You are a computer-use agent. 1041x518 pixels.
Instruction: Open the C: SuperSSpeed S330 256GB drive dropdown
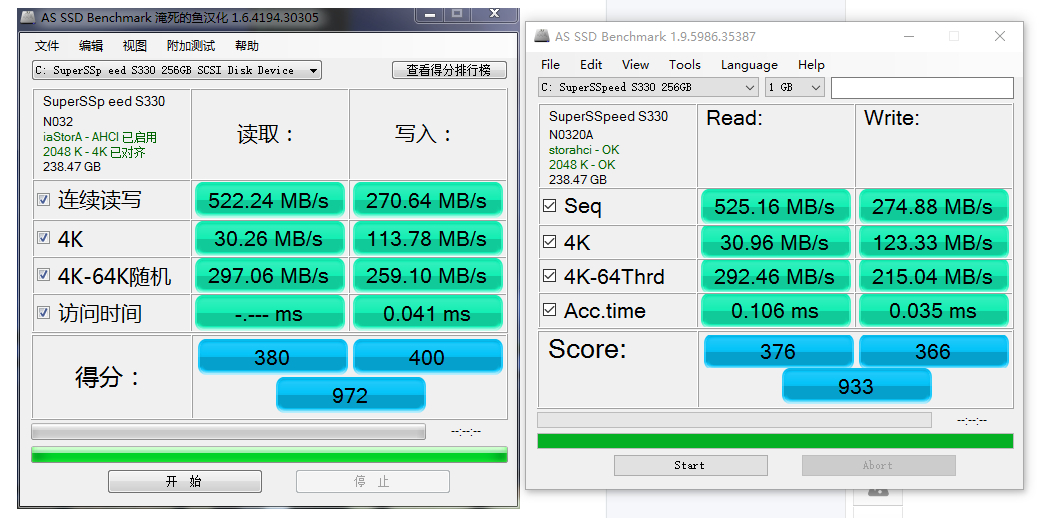click(648, 87)
